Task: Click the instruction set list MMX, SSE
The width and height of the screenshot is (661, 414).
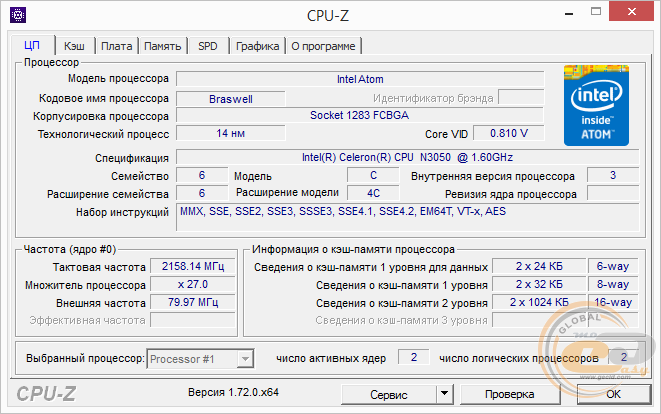Action: click(407, 217)
